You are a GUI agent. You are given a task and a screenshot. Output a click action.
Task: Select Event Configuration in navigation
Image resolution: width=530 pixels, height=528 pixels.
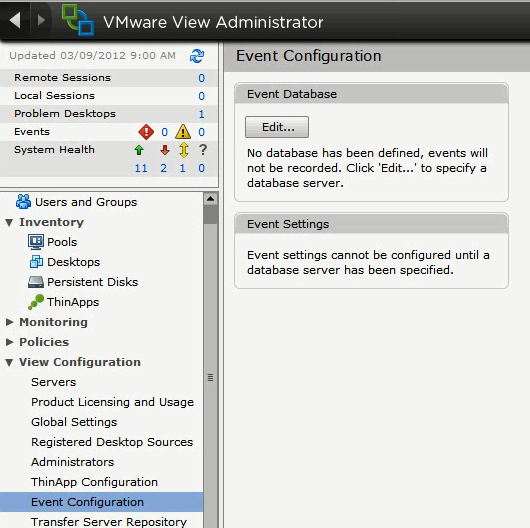coord(101,502)
